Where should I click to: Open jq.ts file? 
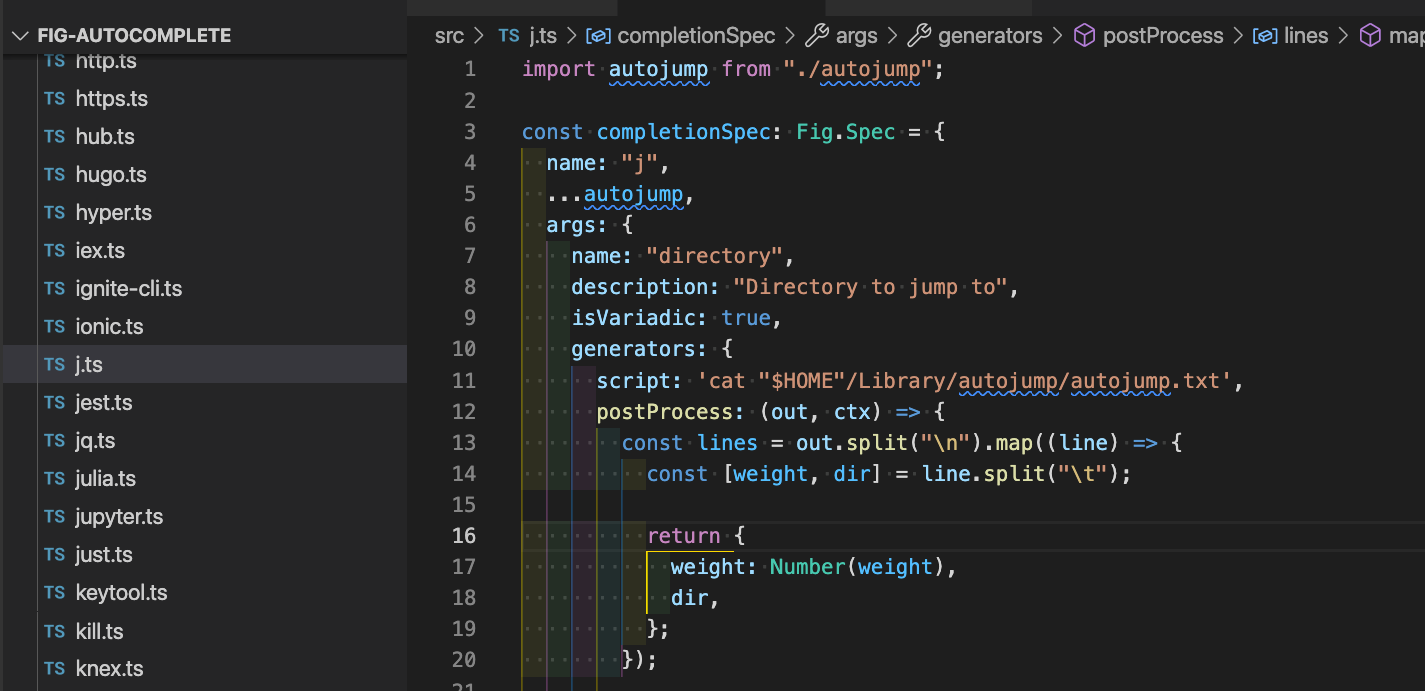95,441
